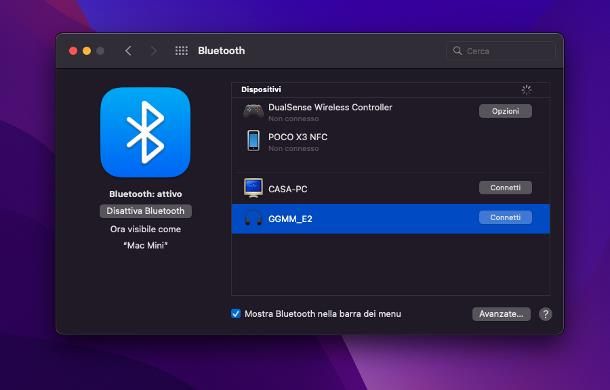
Task: Click Non connesso under DualSense Wireless Controller
Action: click(x=293, y=118)
